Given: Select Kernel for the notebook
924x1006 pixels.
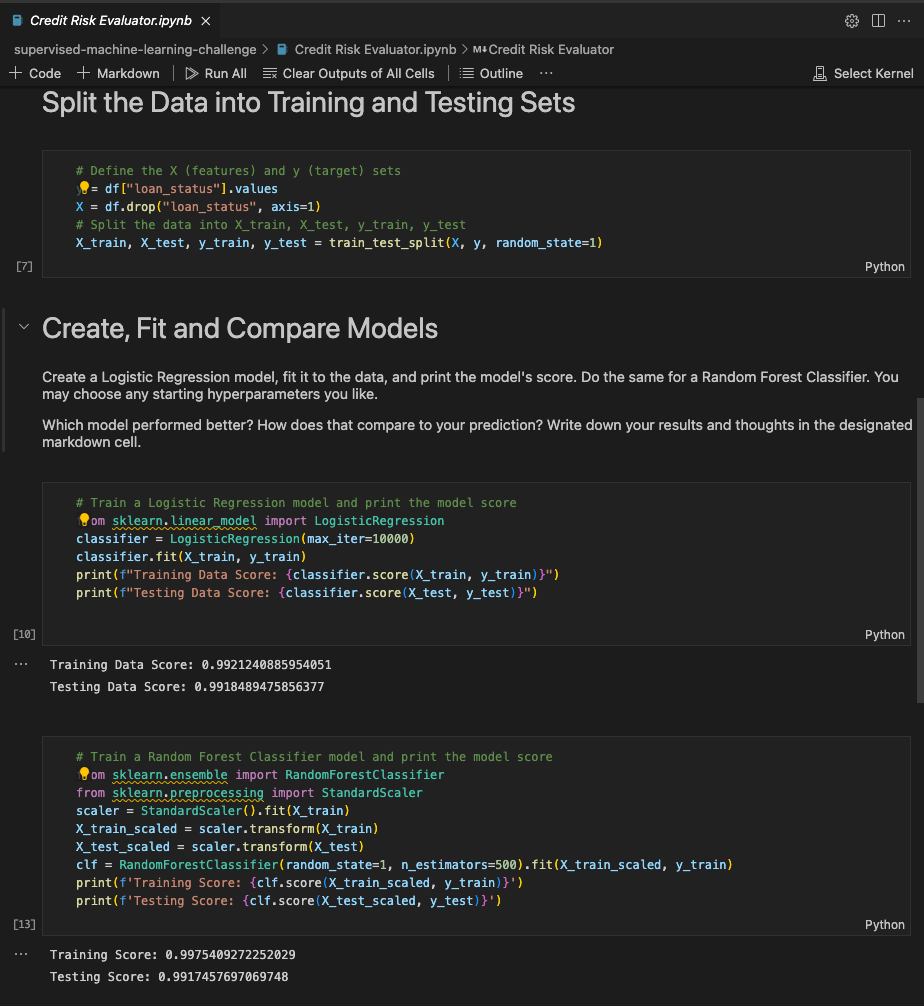Looking at the screenshot, I should (x=863, y=73).
